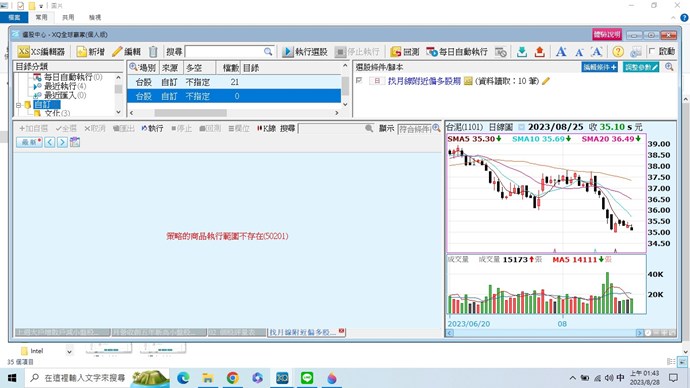Open the 回測 backtest tool
Viewport: 690px width, 388px height.
coord(405,51)
